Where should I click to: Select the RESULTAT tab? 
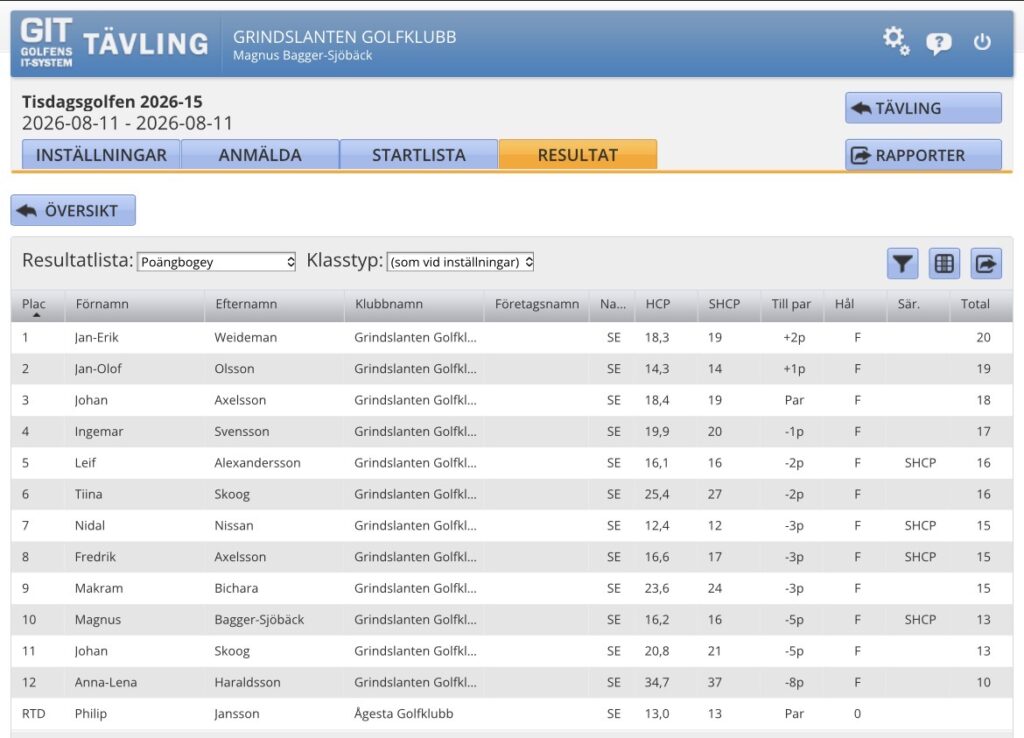pyautogui.click(x=577, y=155)
